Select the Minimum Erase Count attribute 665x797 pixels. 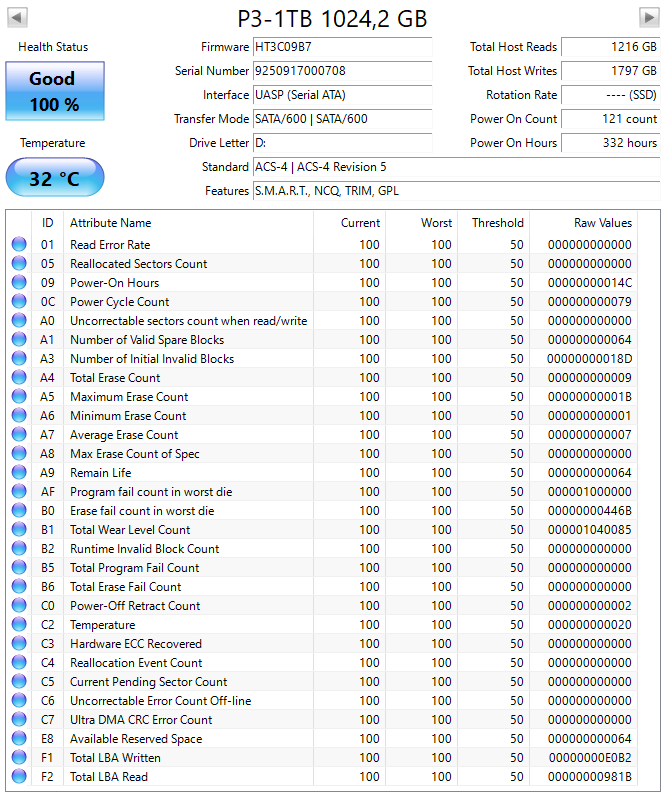click(x=322, y=416)
